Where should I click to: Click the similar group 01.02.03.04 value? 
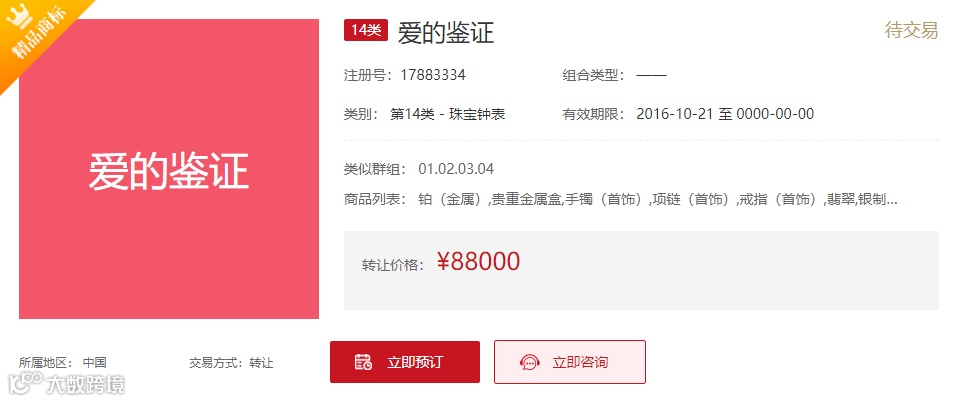point(456,169)
